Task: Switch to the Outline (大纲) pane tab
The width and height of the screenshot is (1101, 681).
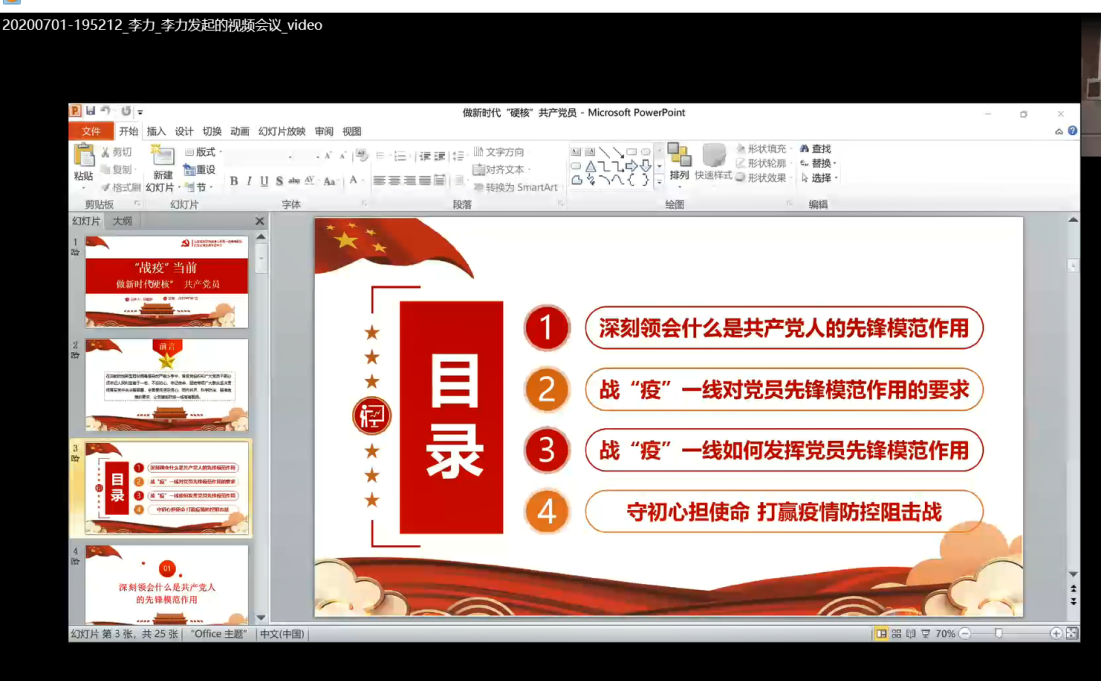Action: pyautogui.click(x=122, y=221)
